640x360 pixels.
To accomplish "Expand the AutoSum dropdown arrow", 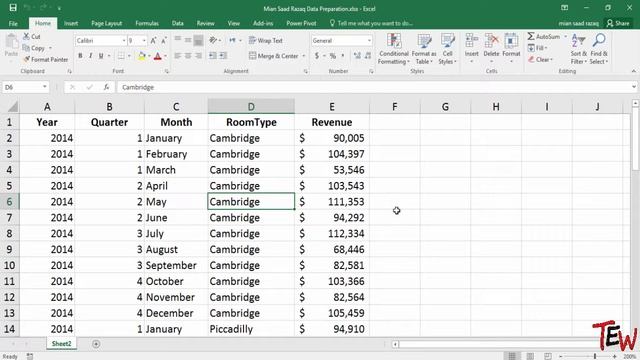I will click(566, 36).
